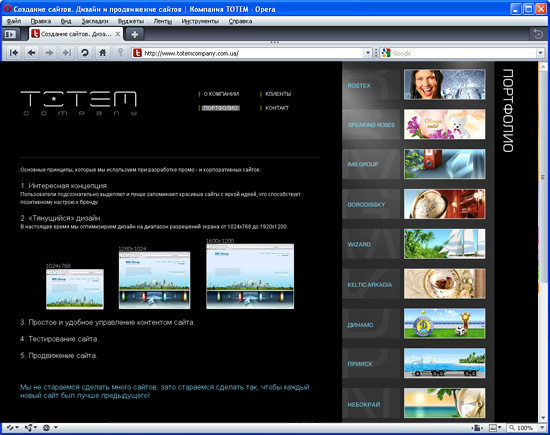Image resolution: width=550 pixels, height=435 pixels.
Task: Click the TOTEM company logo
Action: [79, 103]
